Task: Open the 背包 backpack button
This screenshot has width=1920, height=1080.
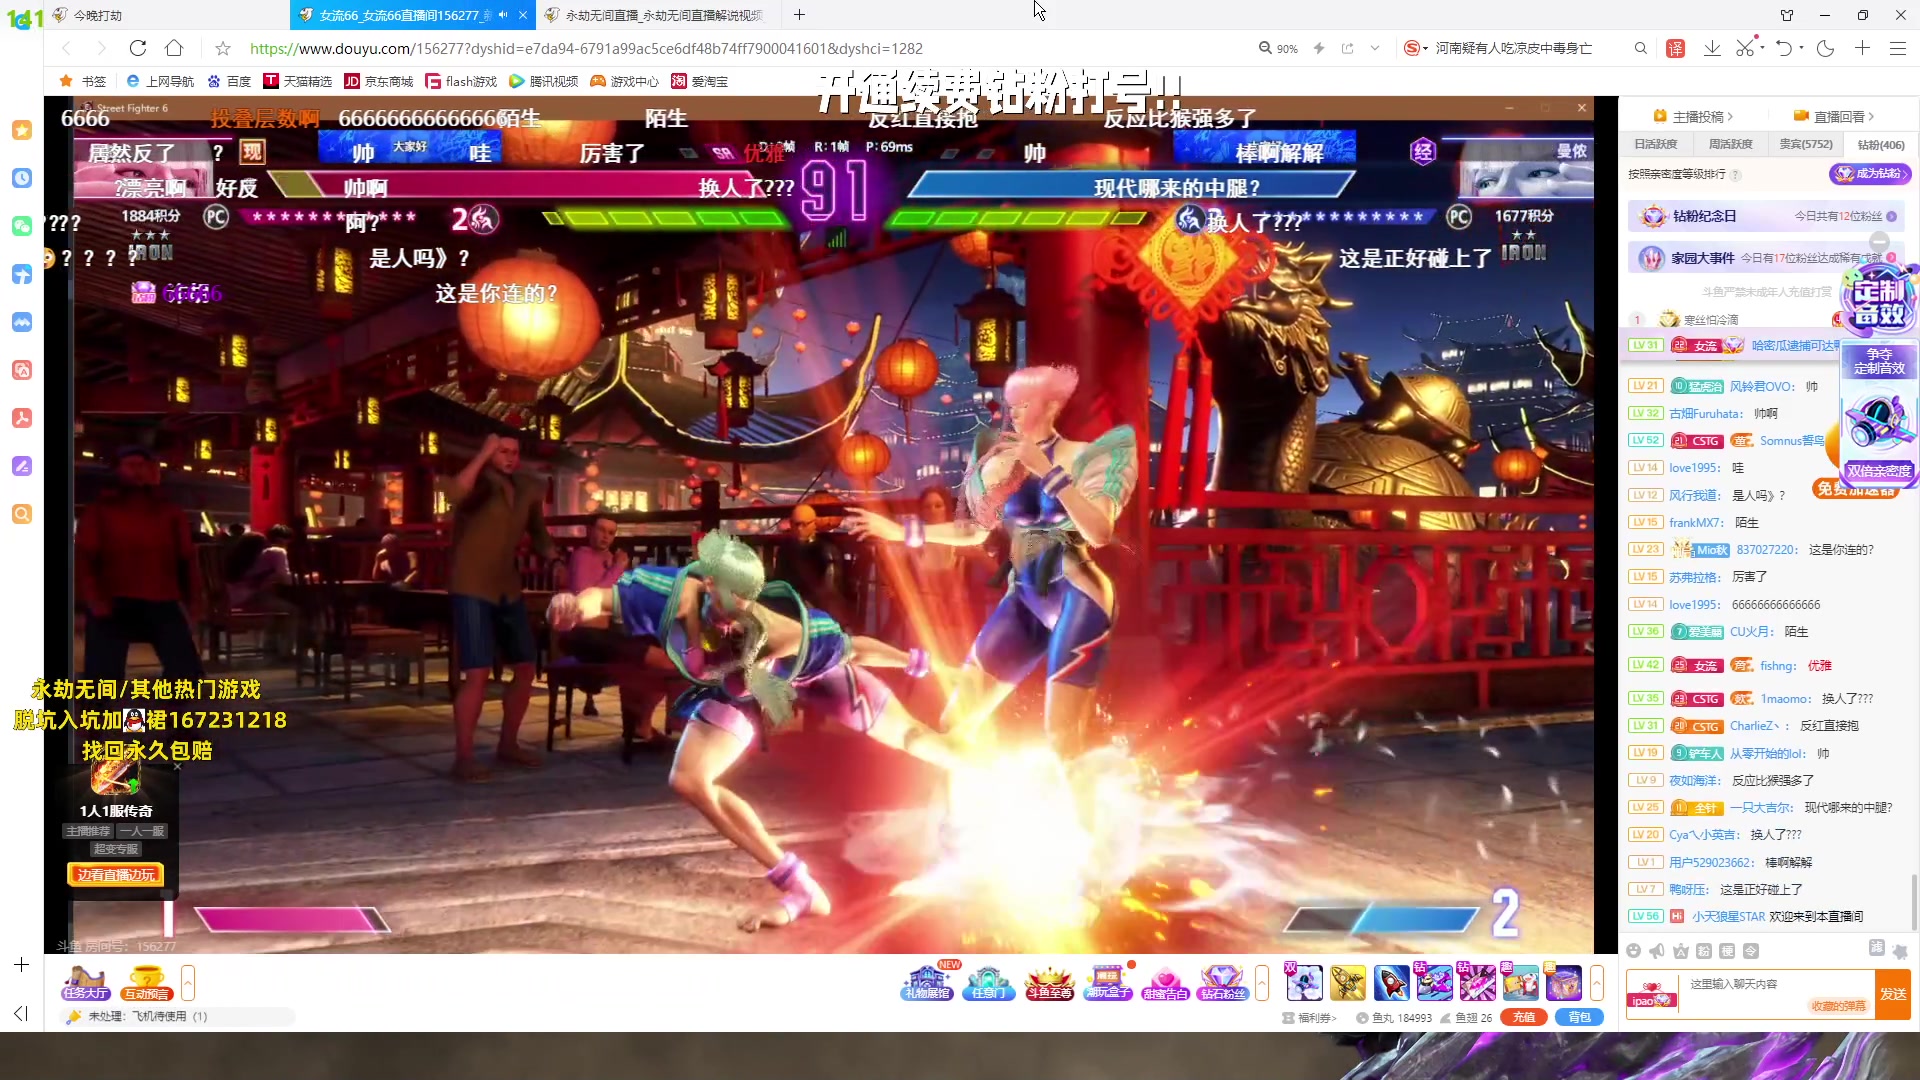Action: click(1579, 1017)
